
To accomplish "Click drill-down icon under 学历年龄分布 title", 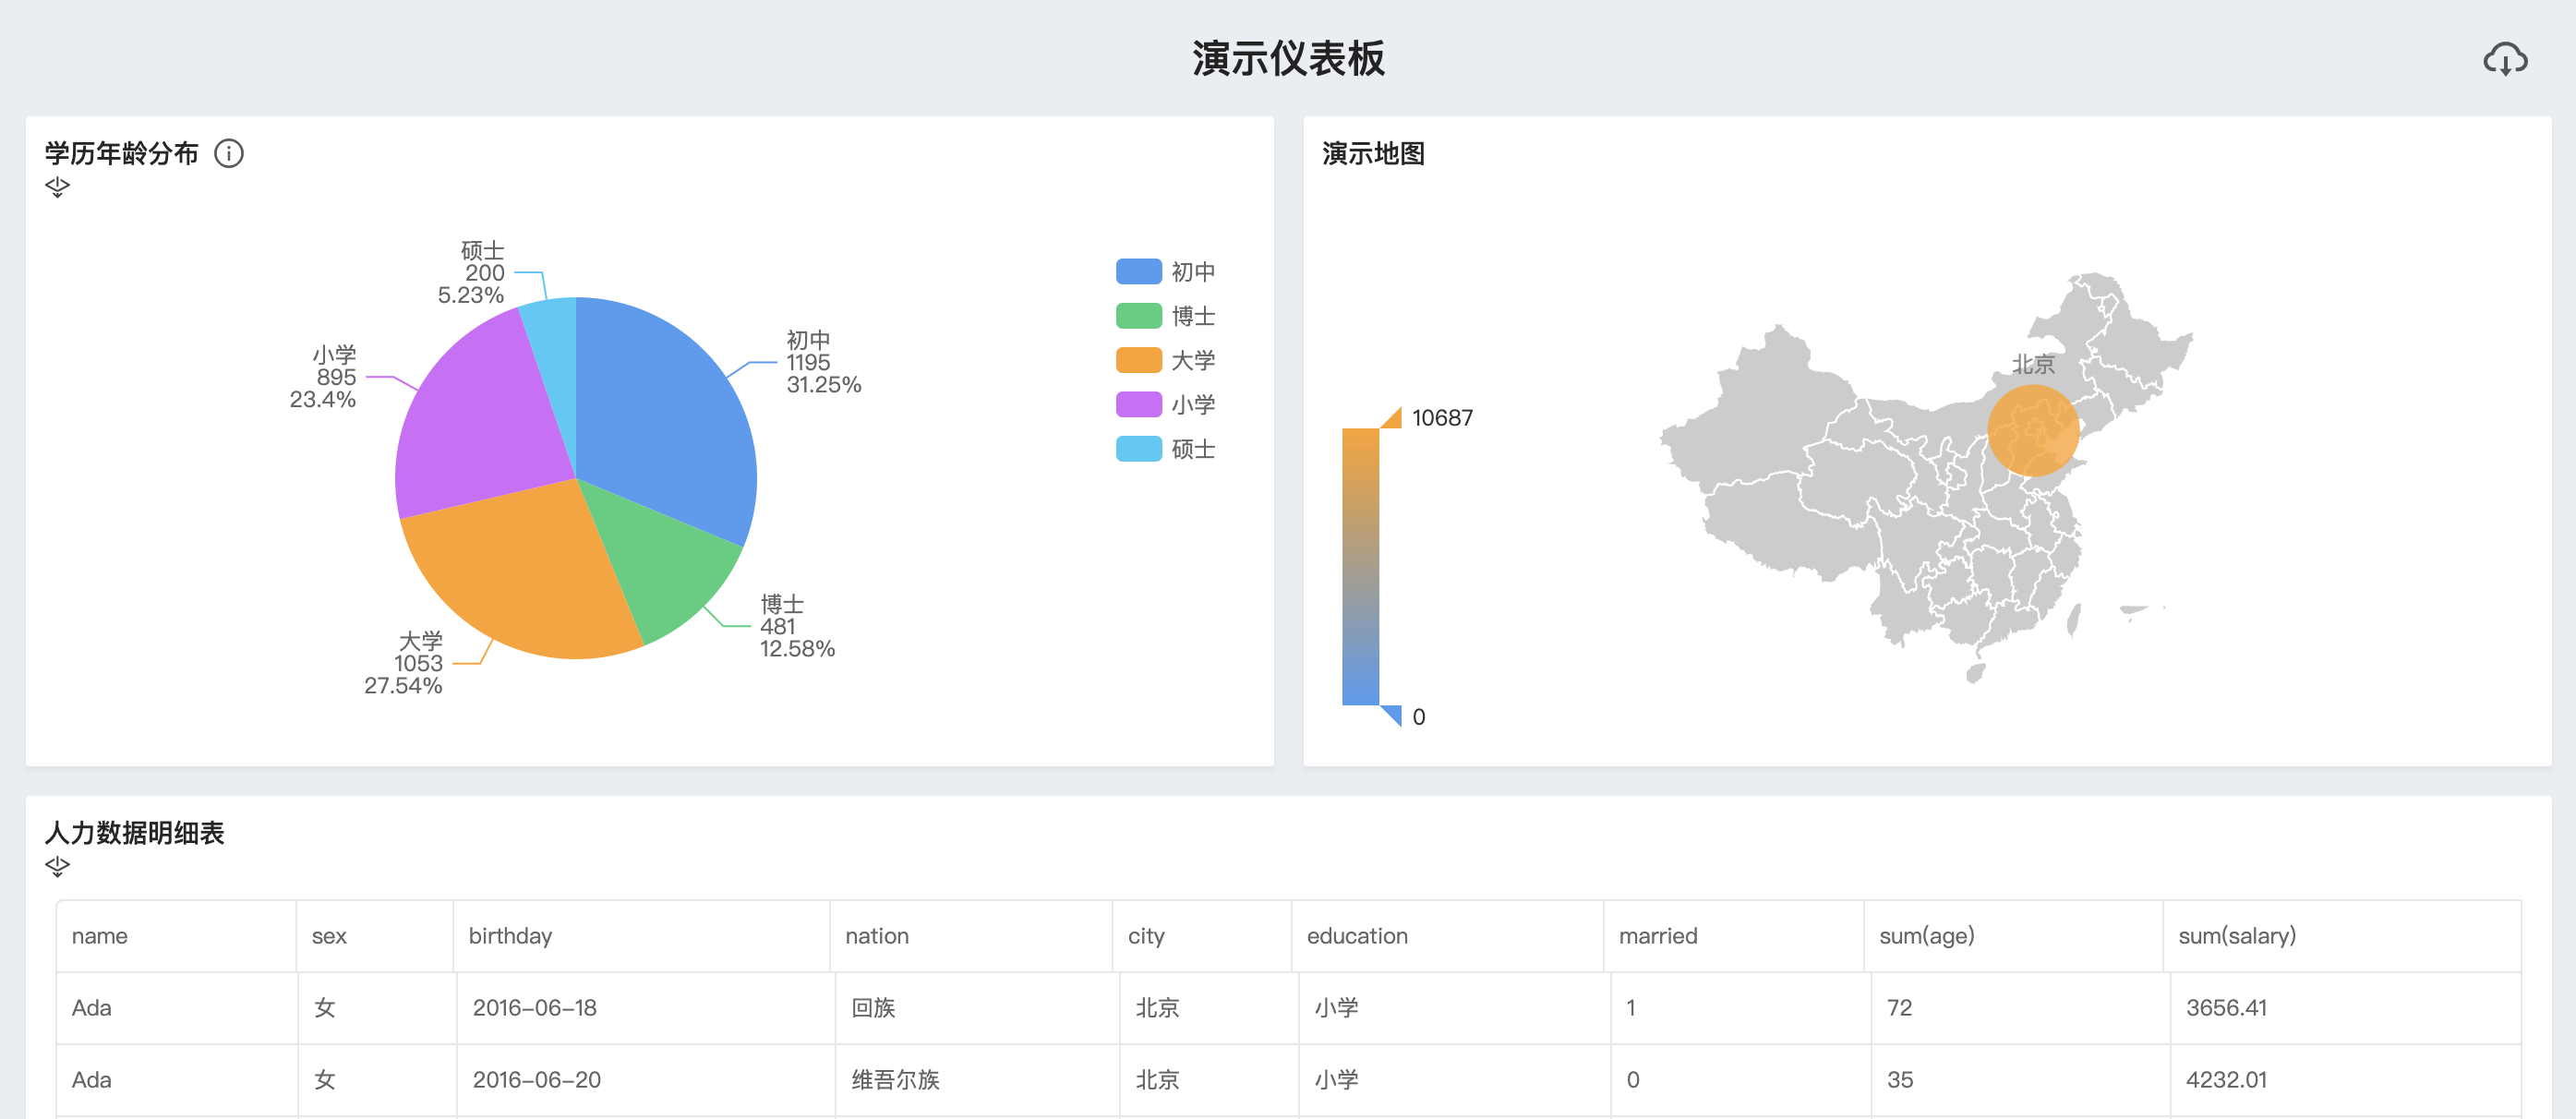I will (57, 187).
